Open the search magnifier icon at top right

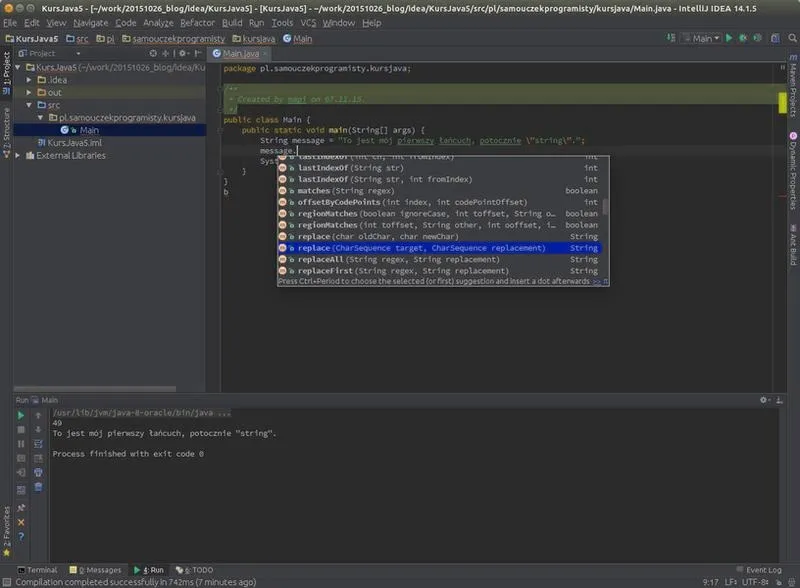click(x=792, y=38)
